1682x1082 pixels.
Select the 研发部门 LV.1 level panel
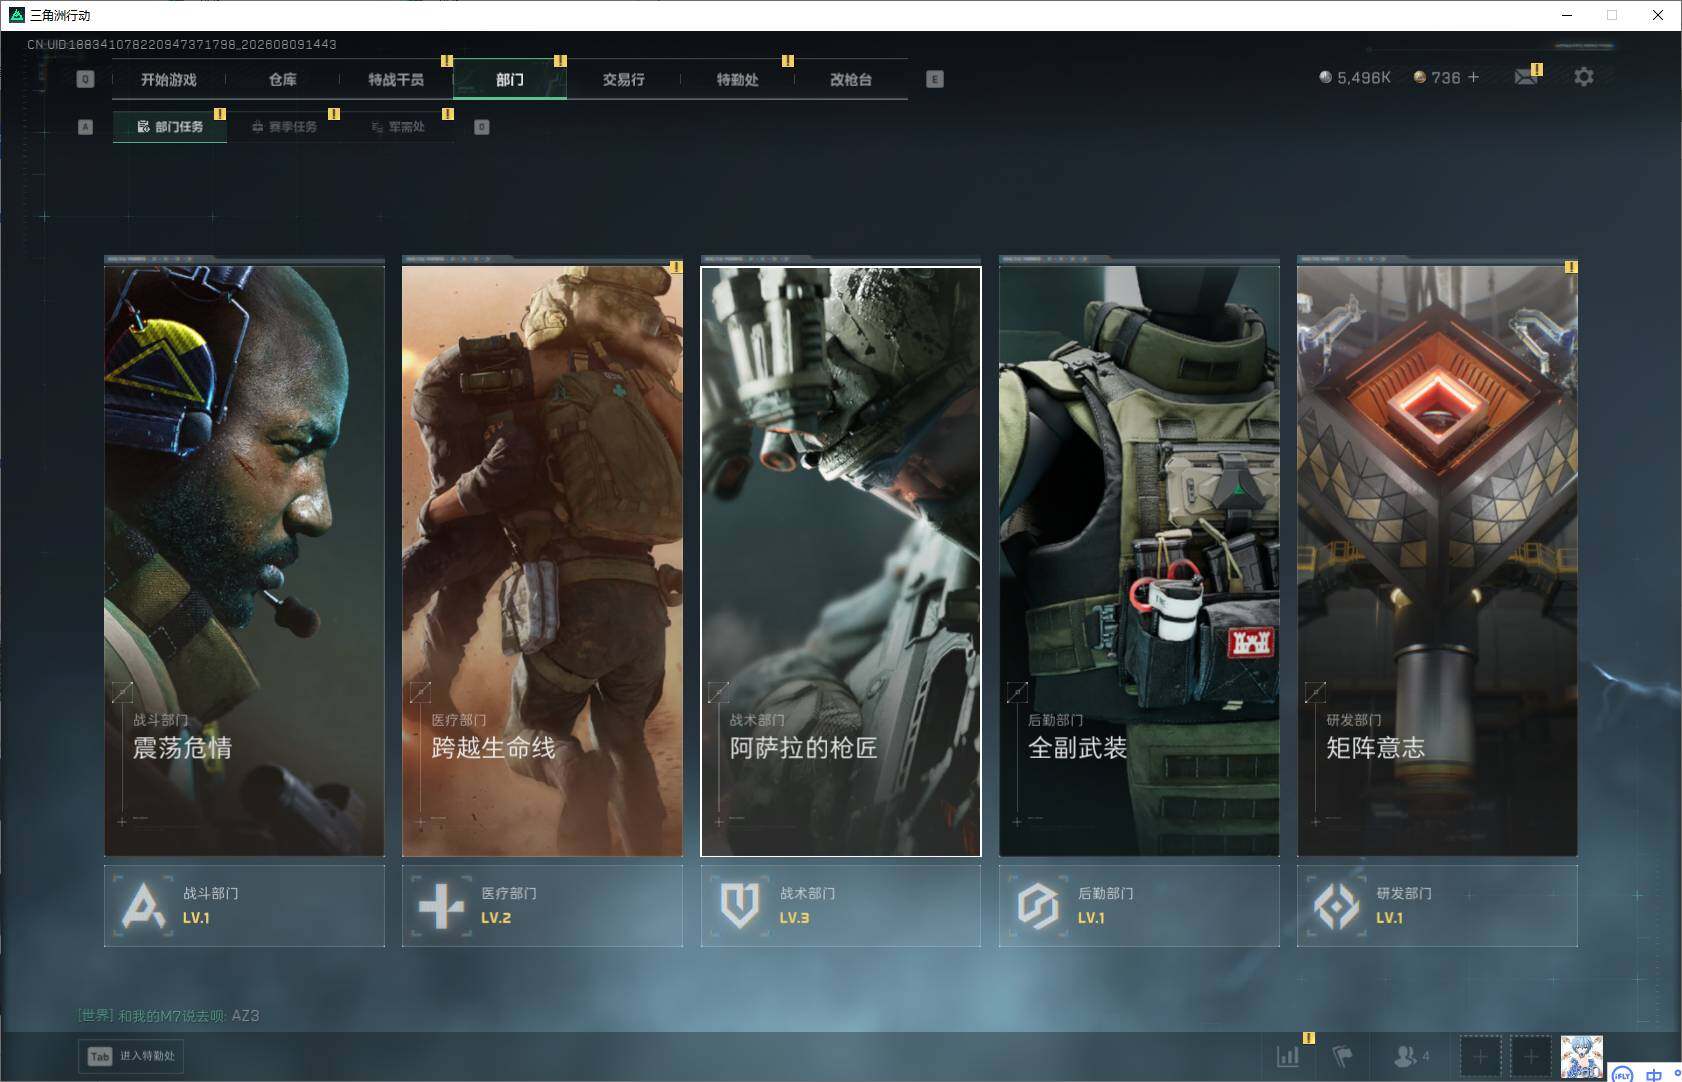point(1437,906)
